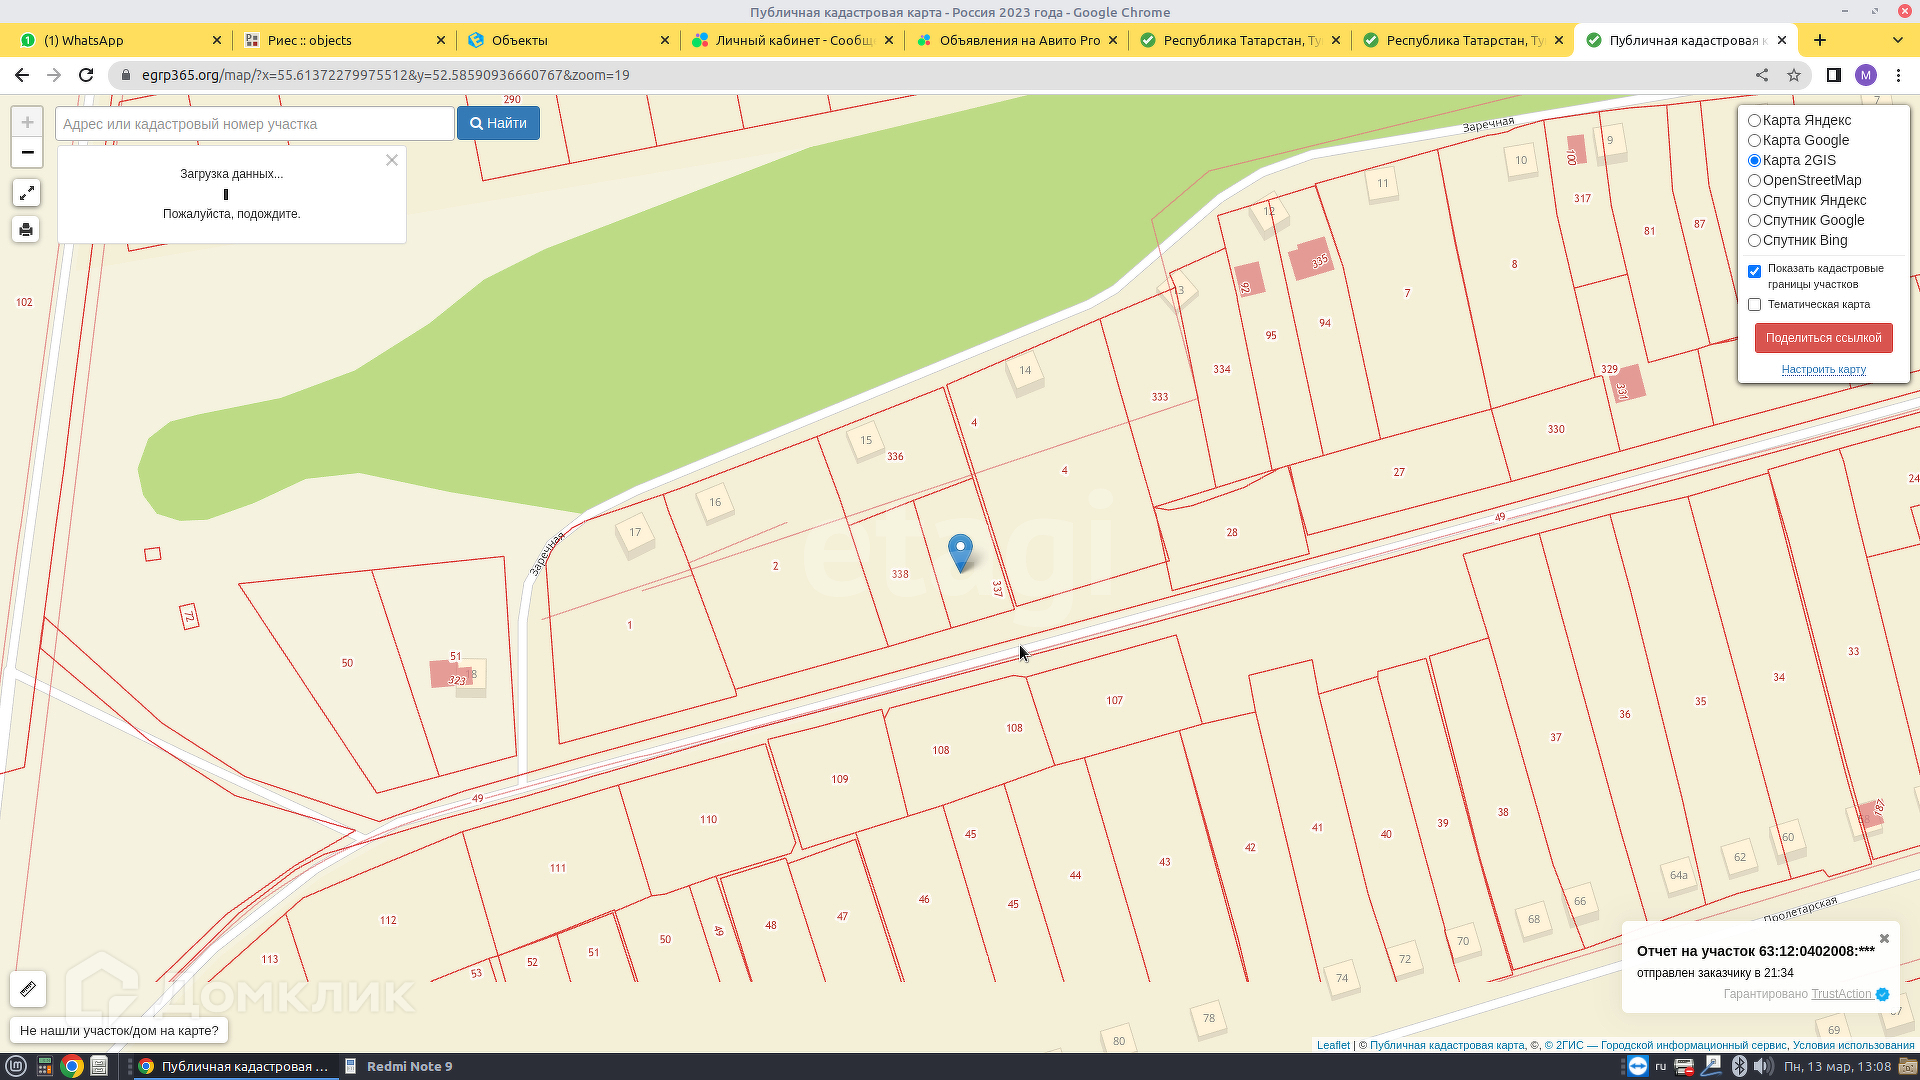The image size is (1920, 1080).
Task: Expand Chrome tab search dropdown
Action: 1897,40
